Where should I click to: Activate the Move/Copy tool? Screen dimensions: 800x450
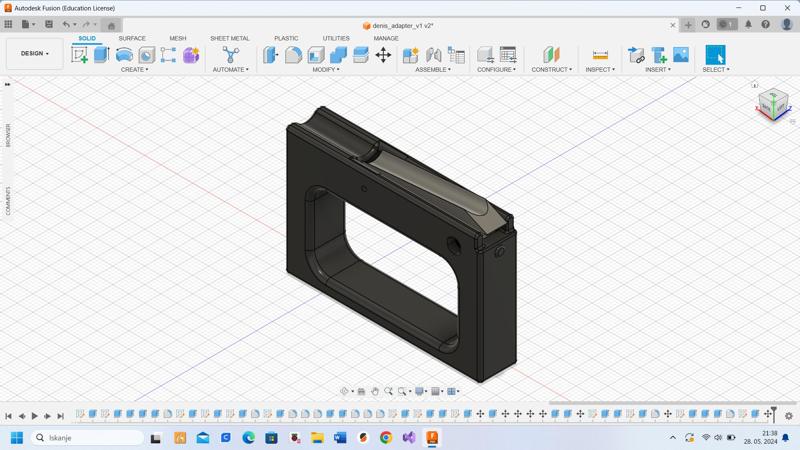coord(383,55)
